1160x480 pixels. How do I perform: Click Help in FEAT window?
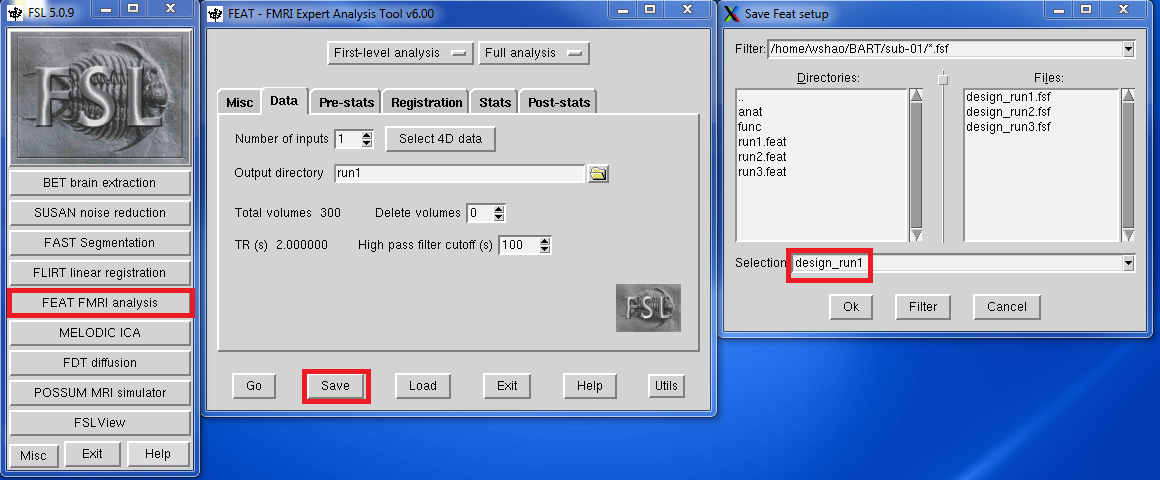tap(590, 385)
